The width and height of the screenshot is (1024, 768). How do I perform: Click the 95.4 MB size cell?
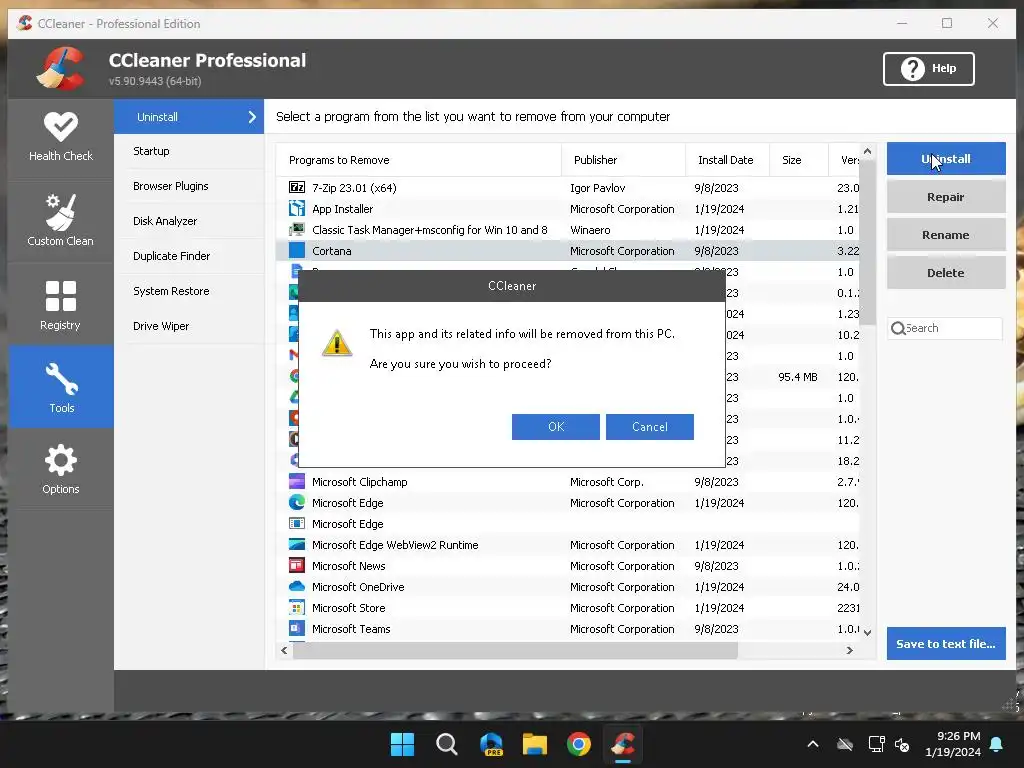tap(797, 377)
